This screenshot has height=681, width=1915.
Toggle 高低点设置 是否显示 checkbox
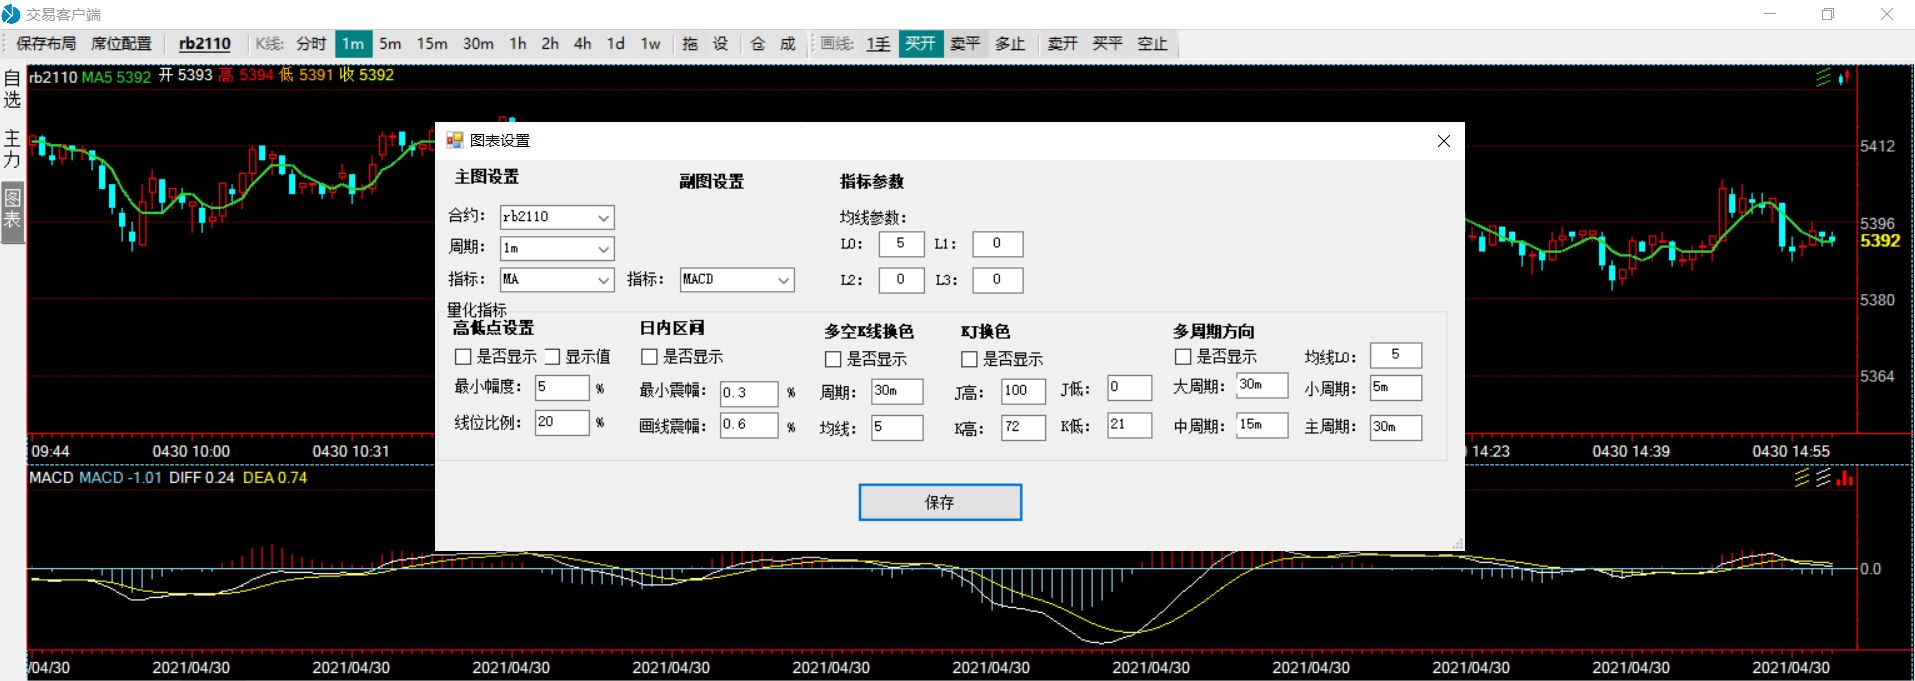(x=463, y=356)
